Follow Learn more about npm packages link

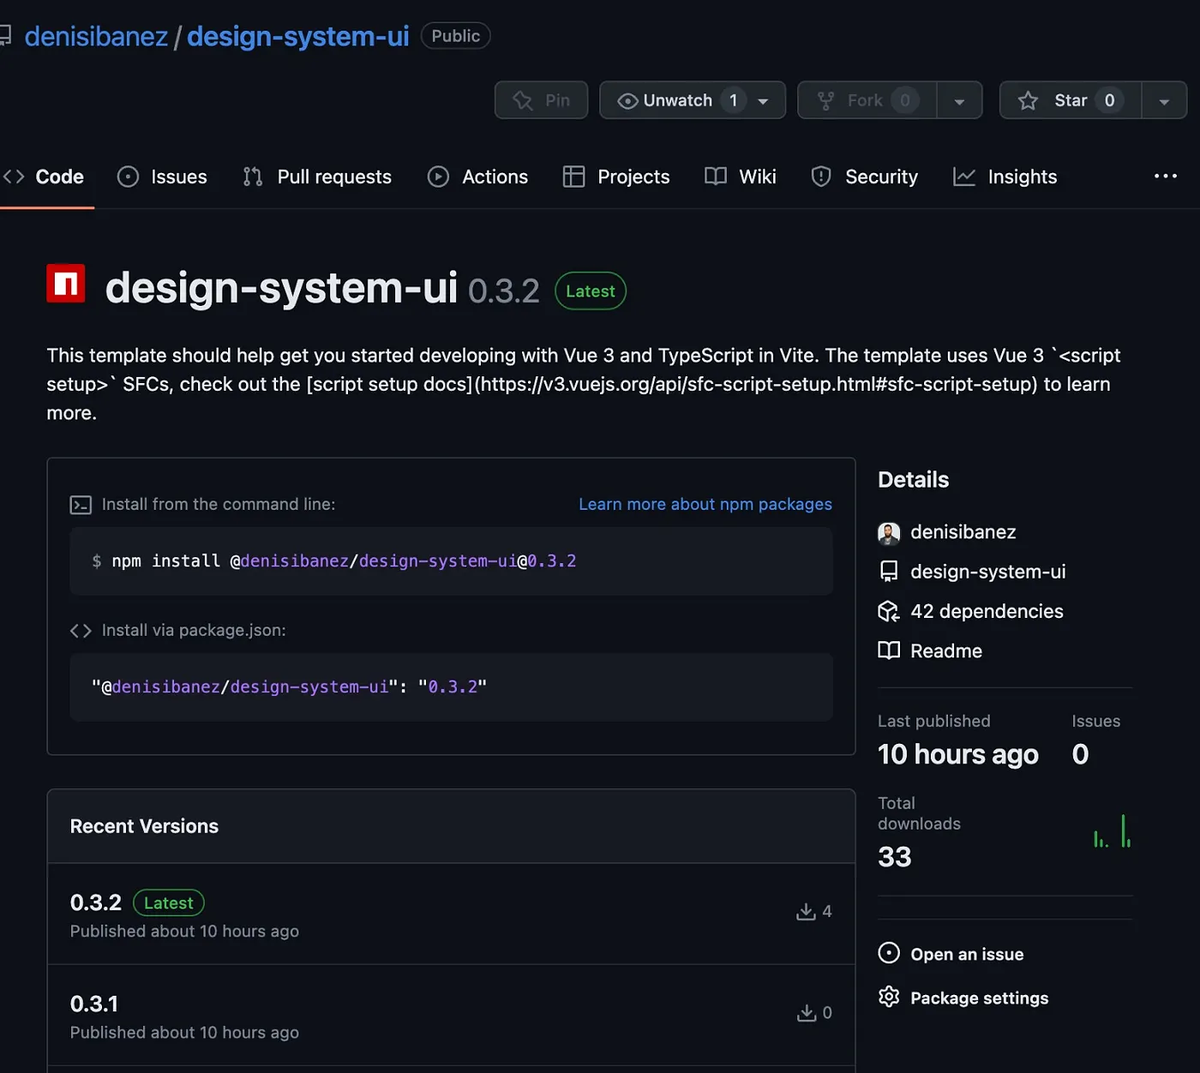point(705,504)
